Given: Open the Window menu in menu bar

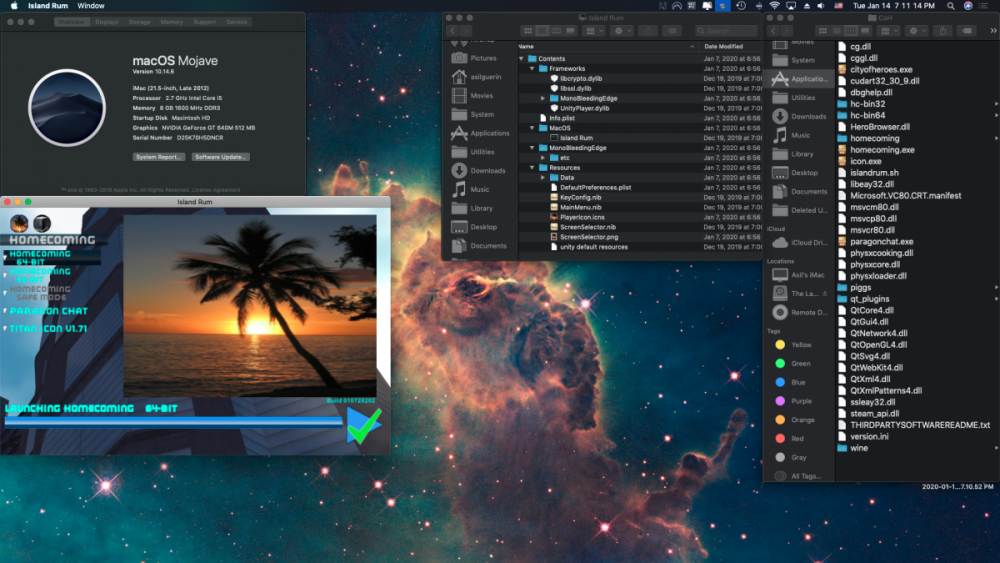Looking at the screenshot, I should coord(90,6).
